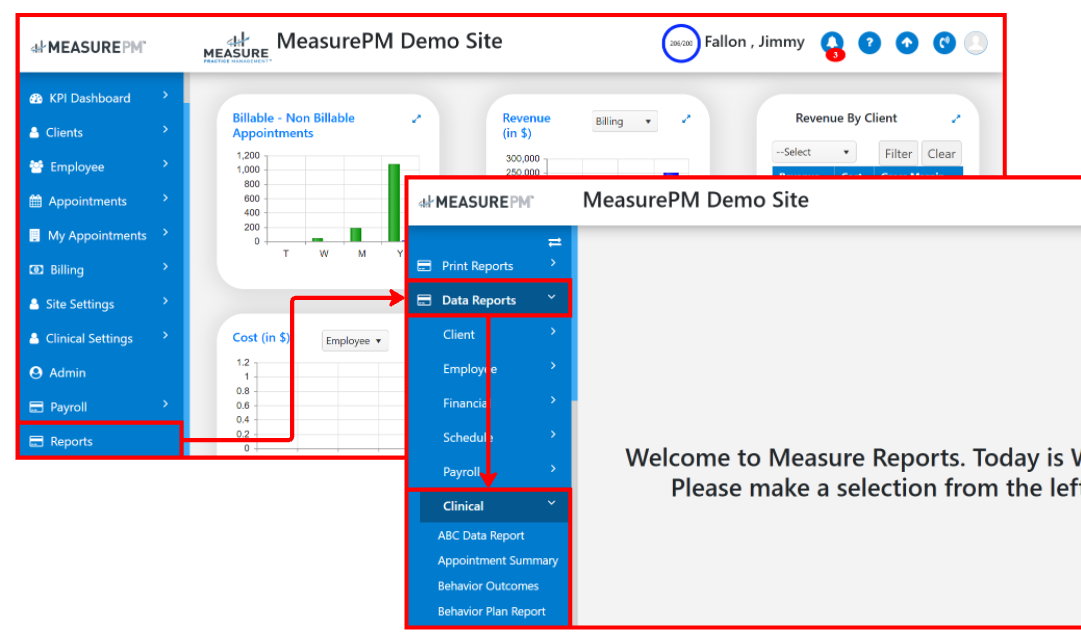Click the help question mark icon
This screenshot has width=1081, height=639.
(869, 43)
